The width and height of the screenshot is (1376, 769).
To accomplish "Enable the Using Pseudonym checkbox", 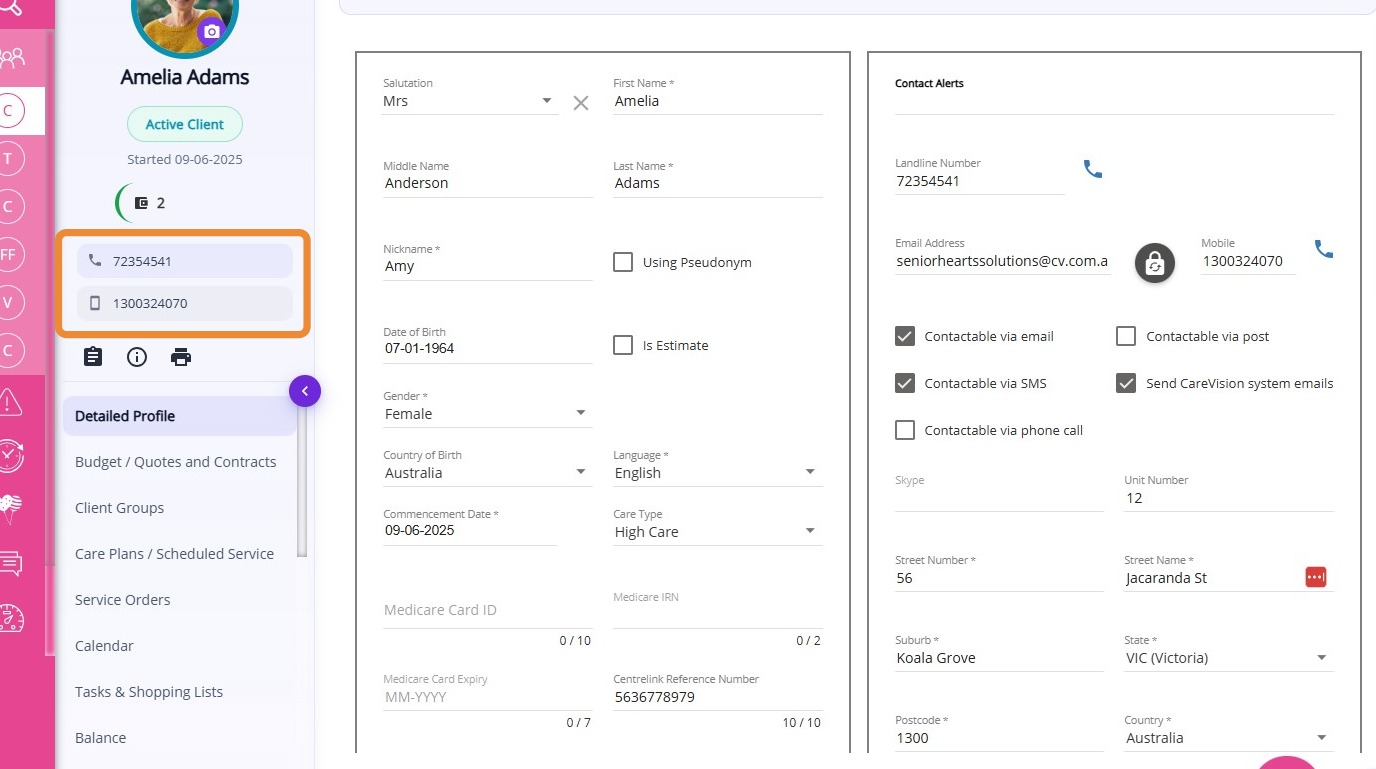I will (623, 262).
